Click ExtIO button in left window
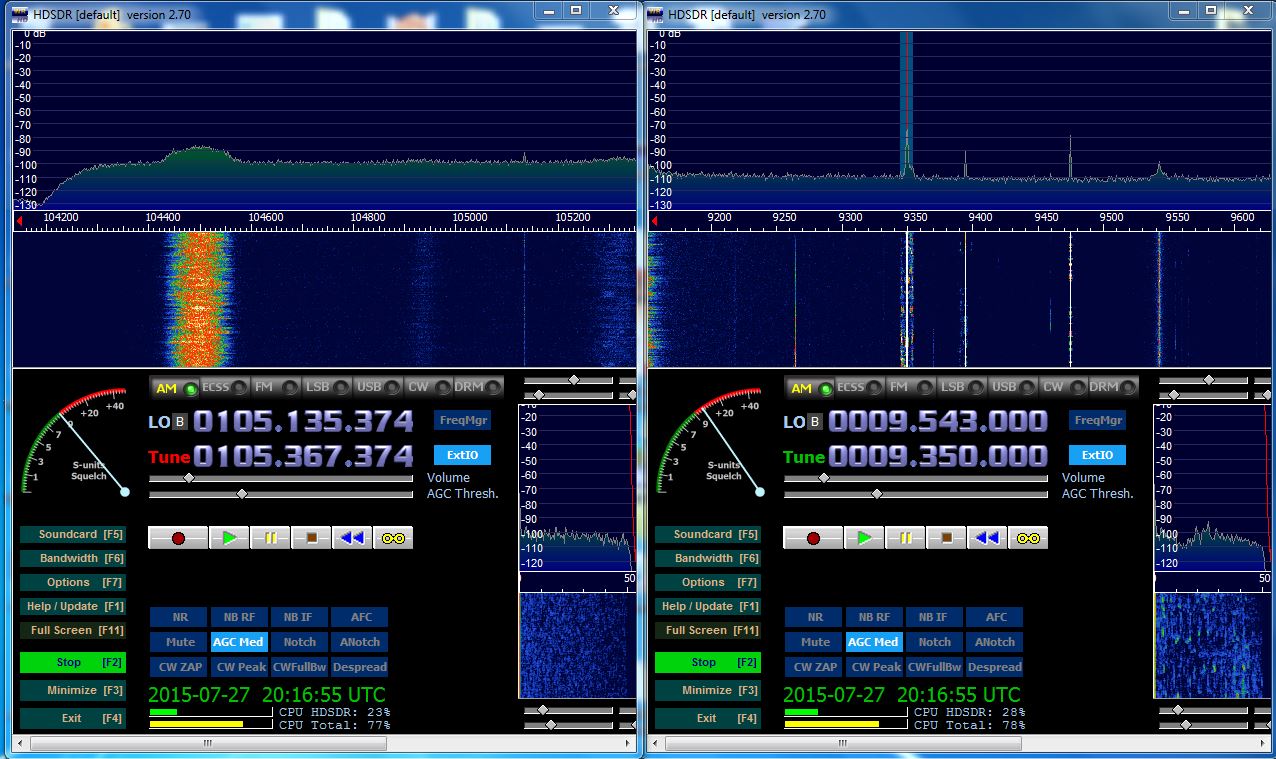1276x759 pixels. pos(462,455)
